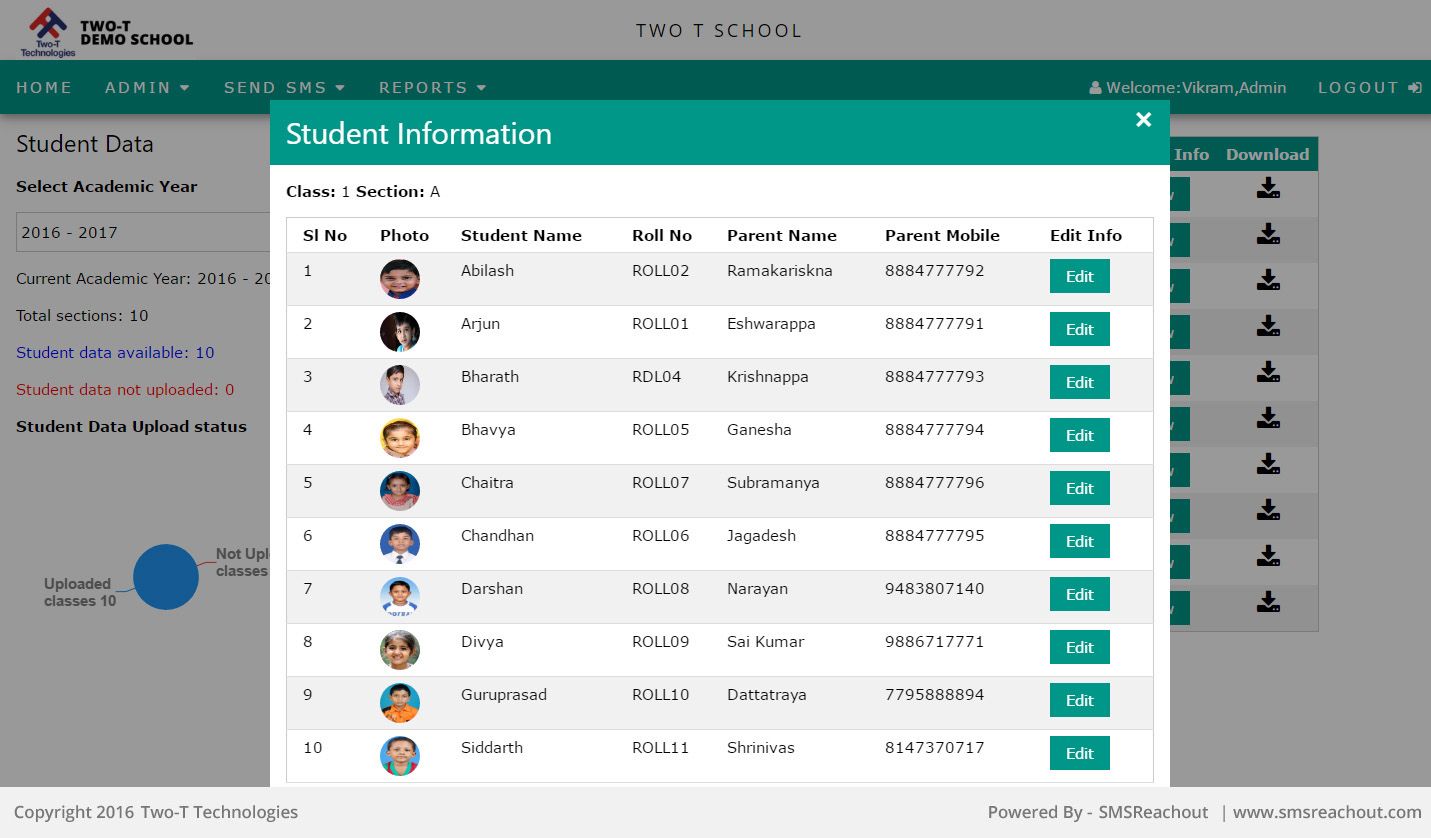Screen dimensions: 1431x838
Task: Click the blue Uploaded classes pie chart
Action: click(x=166, y=577)
